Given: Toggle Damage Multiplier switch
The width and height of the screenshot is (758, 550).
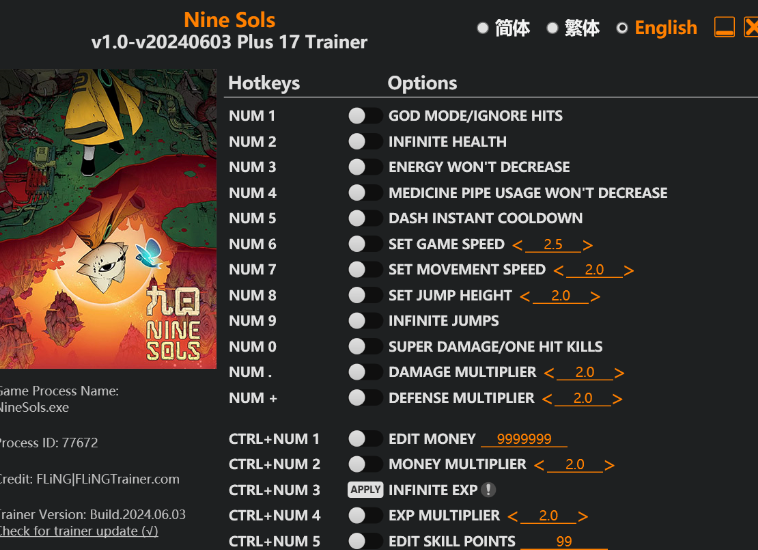Looking at the screenshot, I should click(365, 372).
